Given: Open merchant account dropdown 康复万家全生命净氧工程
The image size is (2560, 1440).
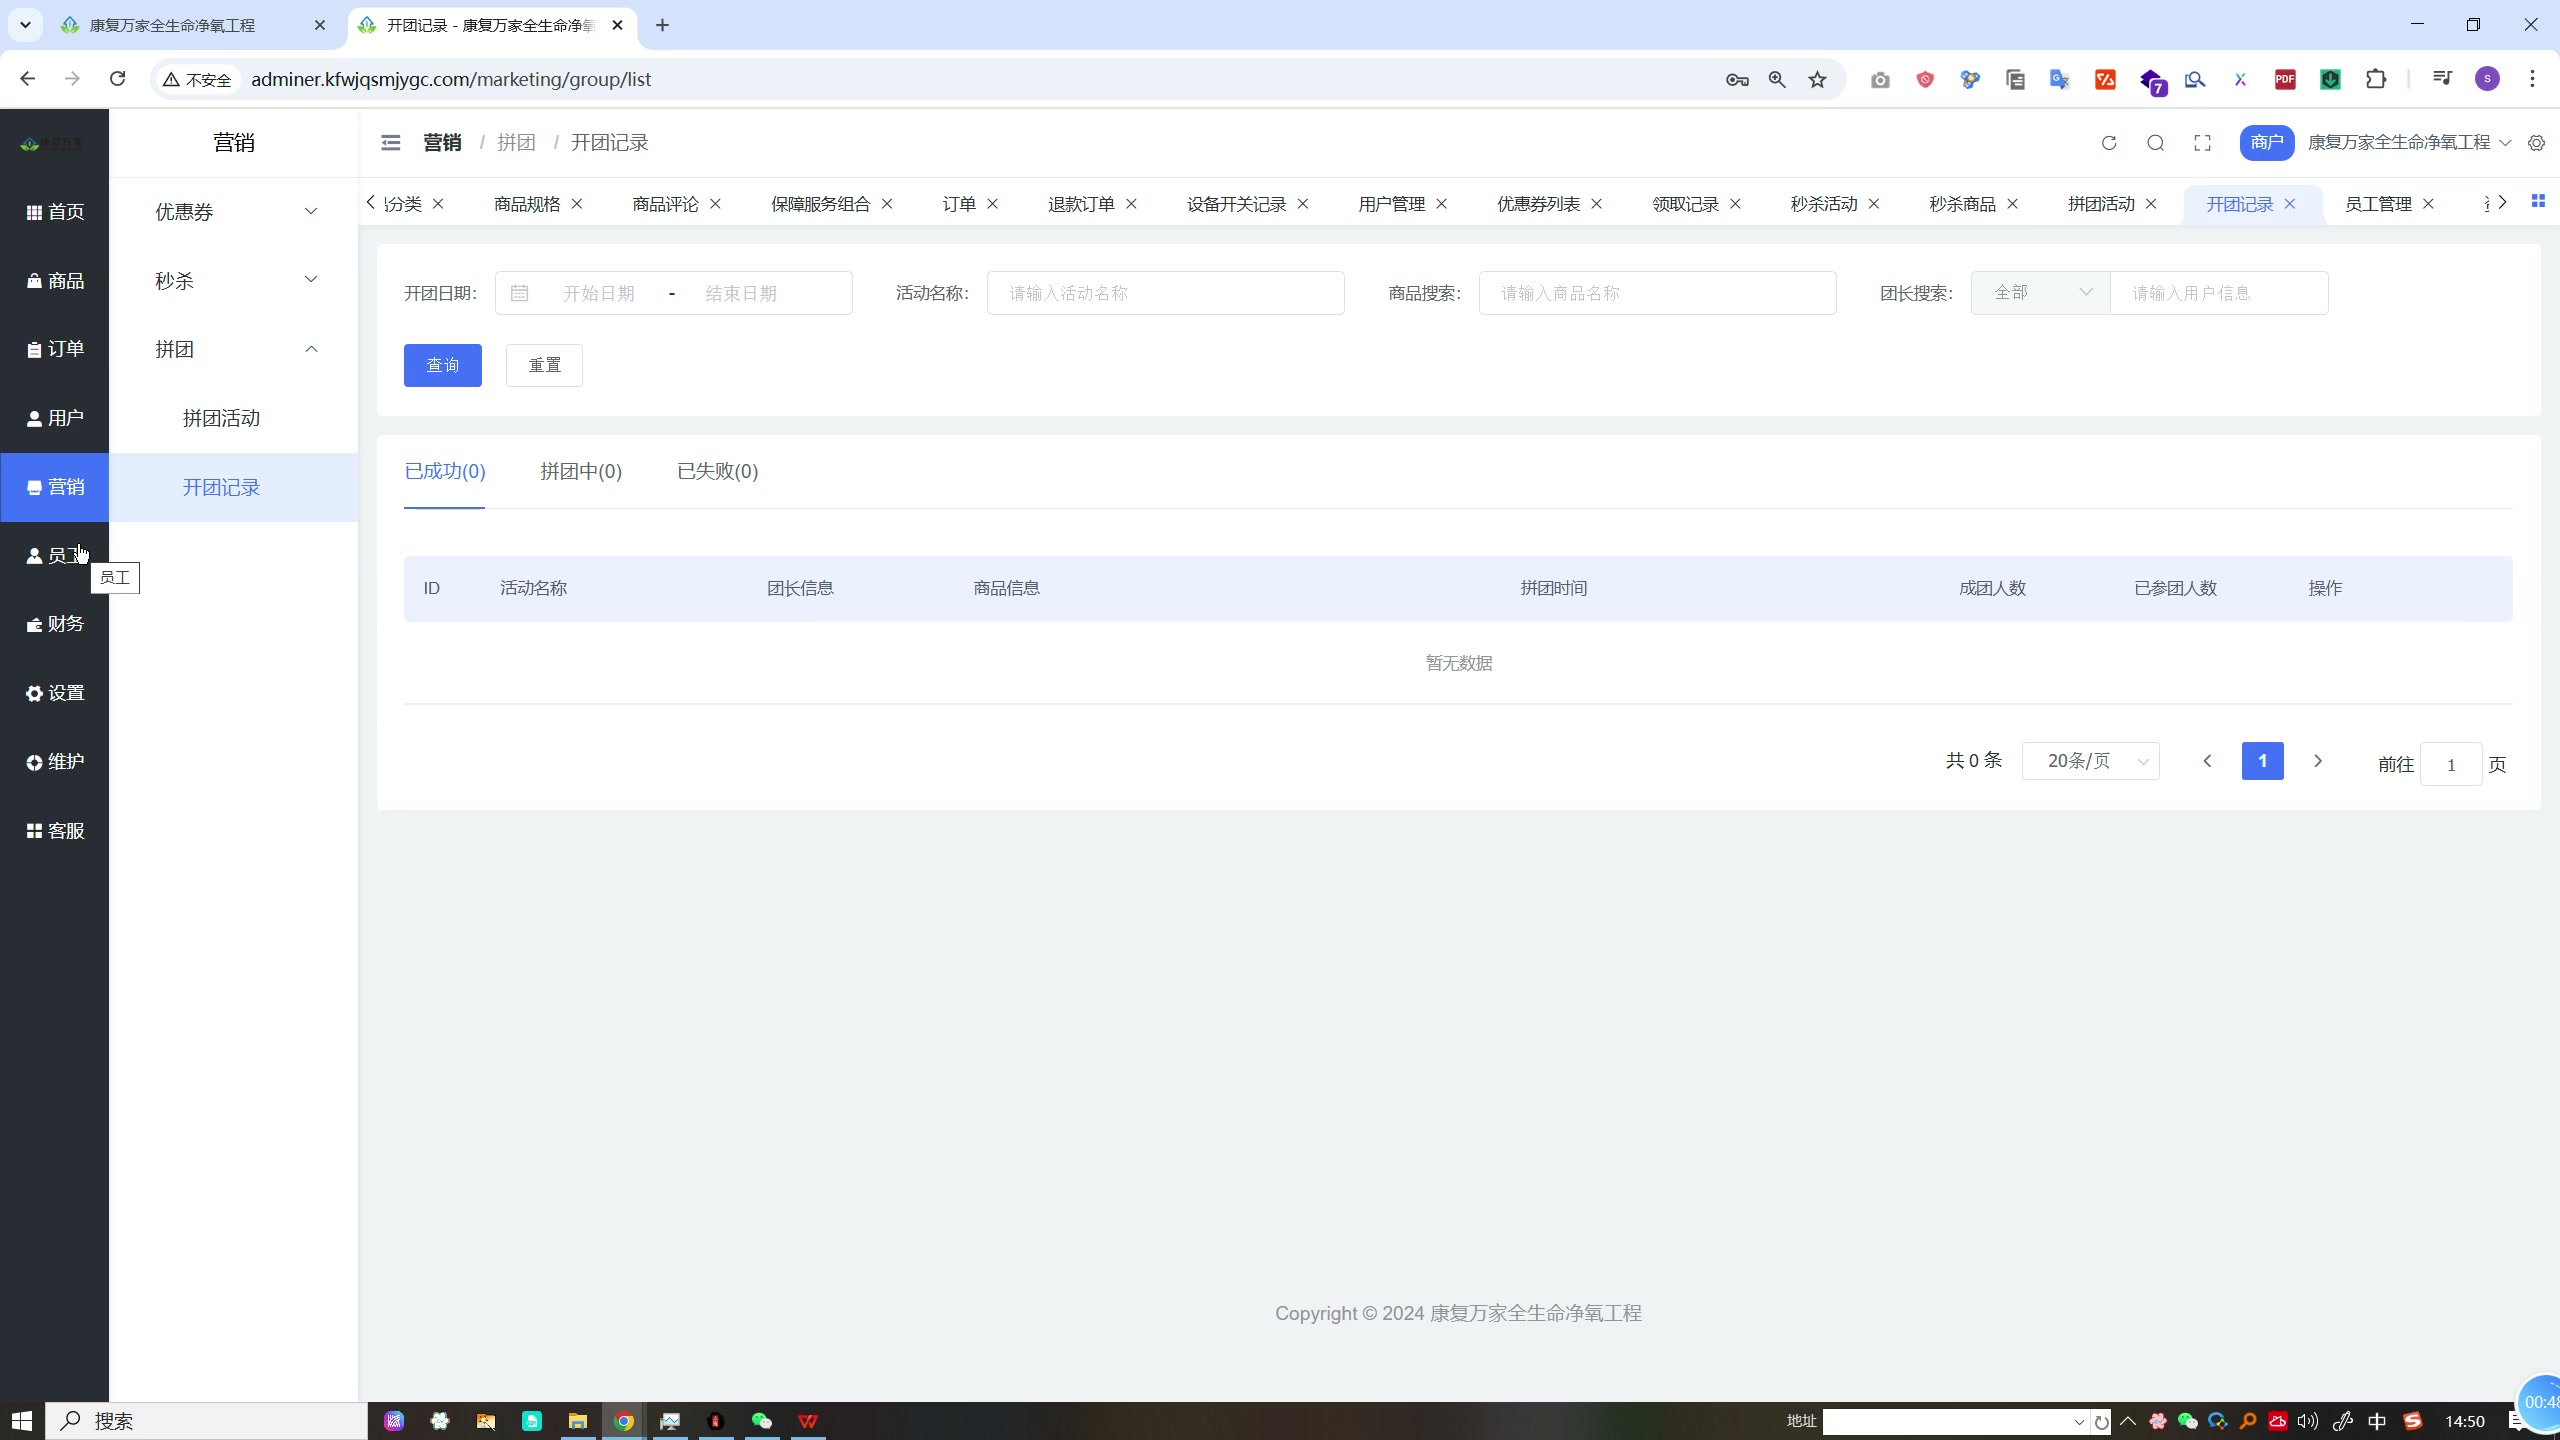Looking at the screenshot, I should [x=2408, y=143].
